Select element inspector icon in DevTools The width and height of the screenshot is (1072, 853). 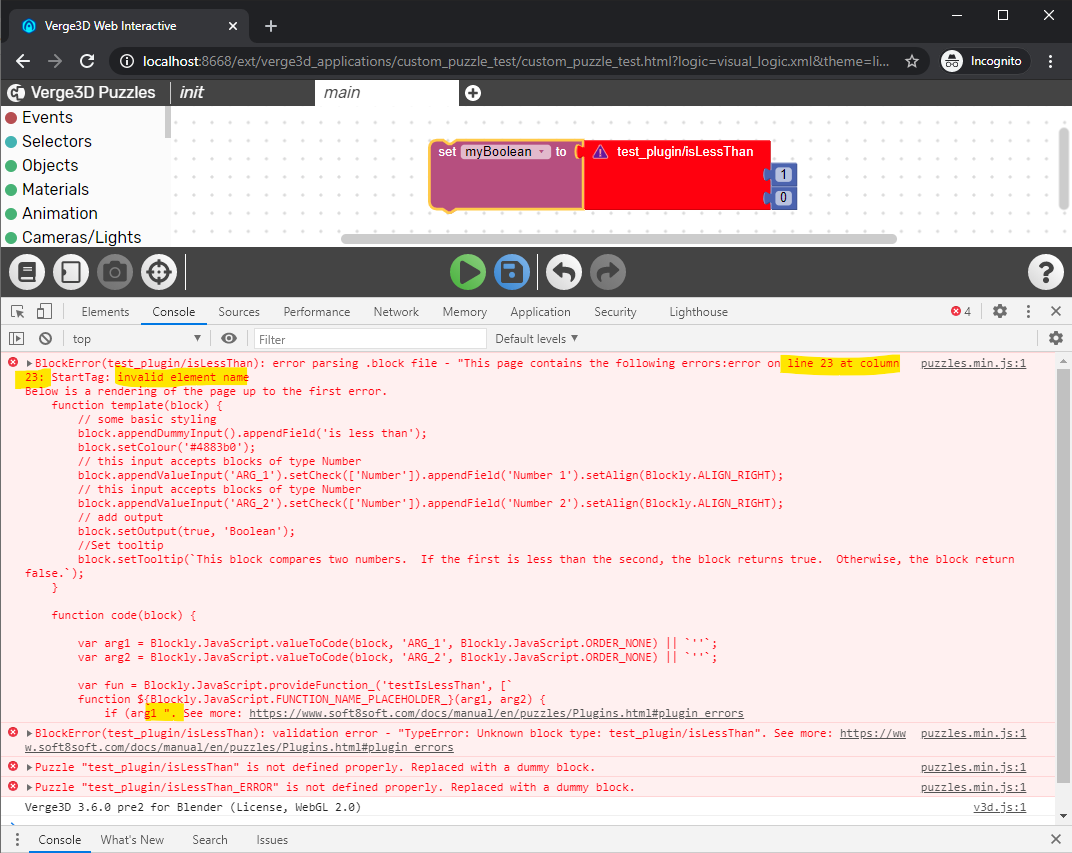(18, 312)
